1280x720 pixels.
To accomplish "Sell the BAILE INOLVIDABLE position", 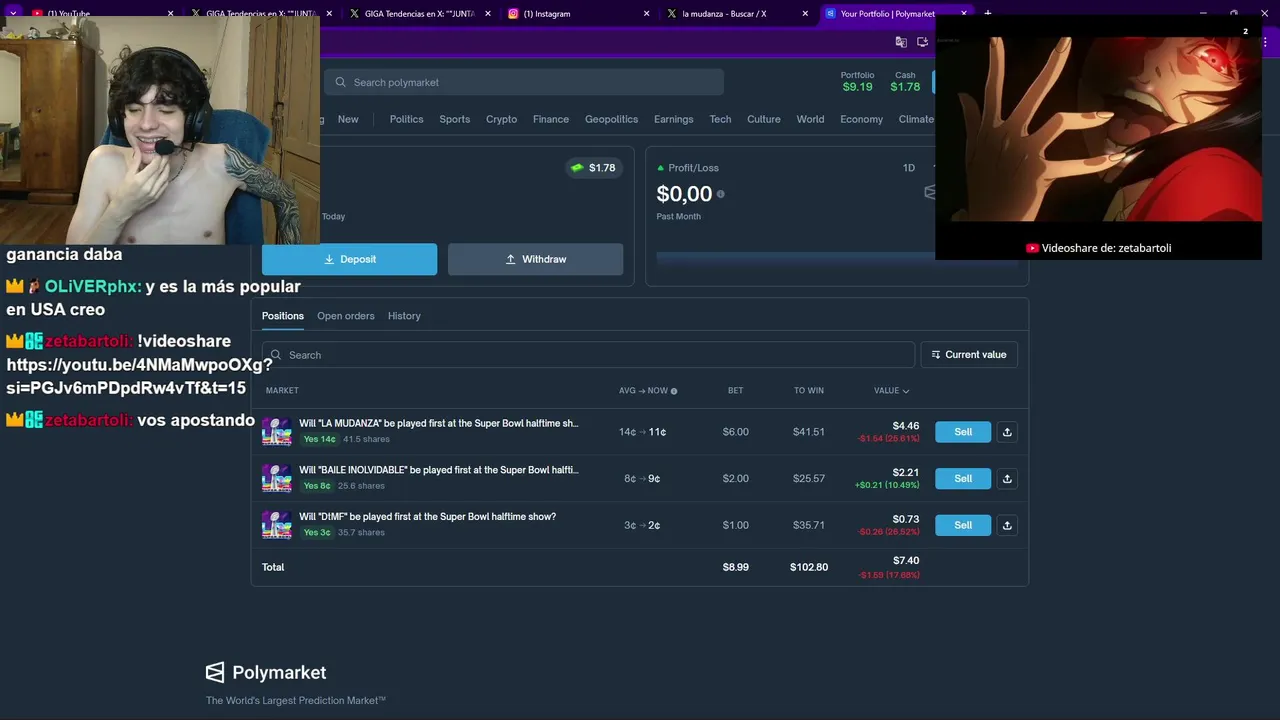I will pos(963,479).
